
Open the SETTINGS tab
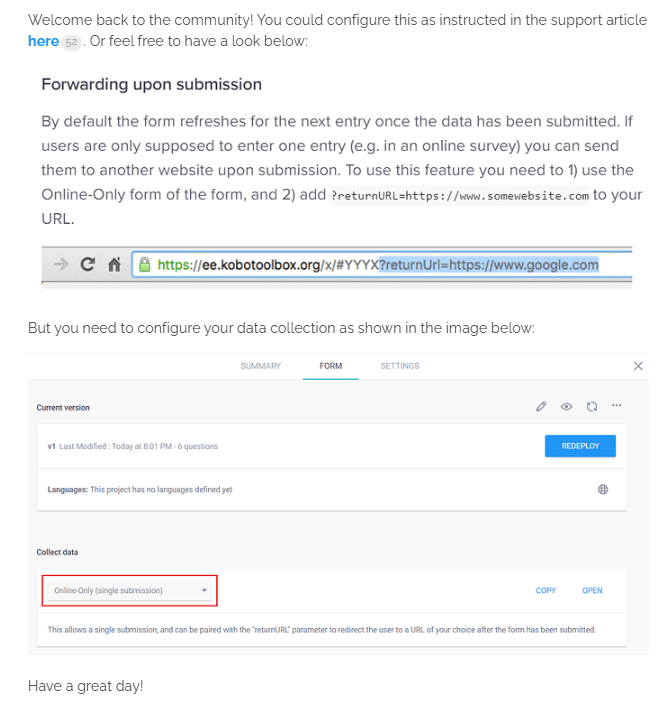coord(400,366)
